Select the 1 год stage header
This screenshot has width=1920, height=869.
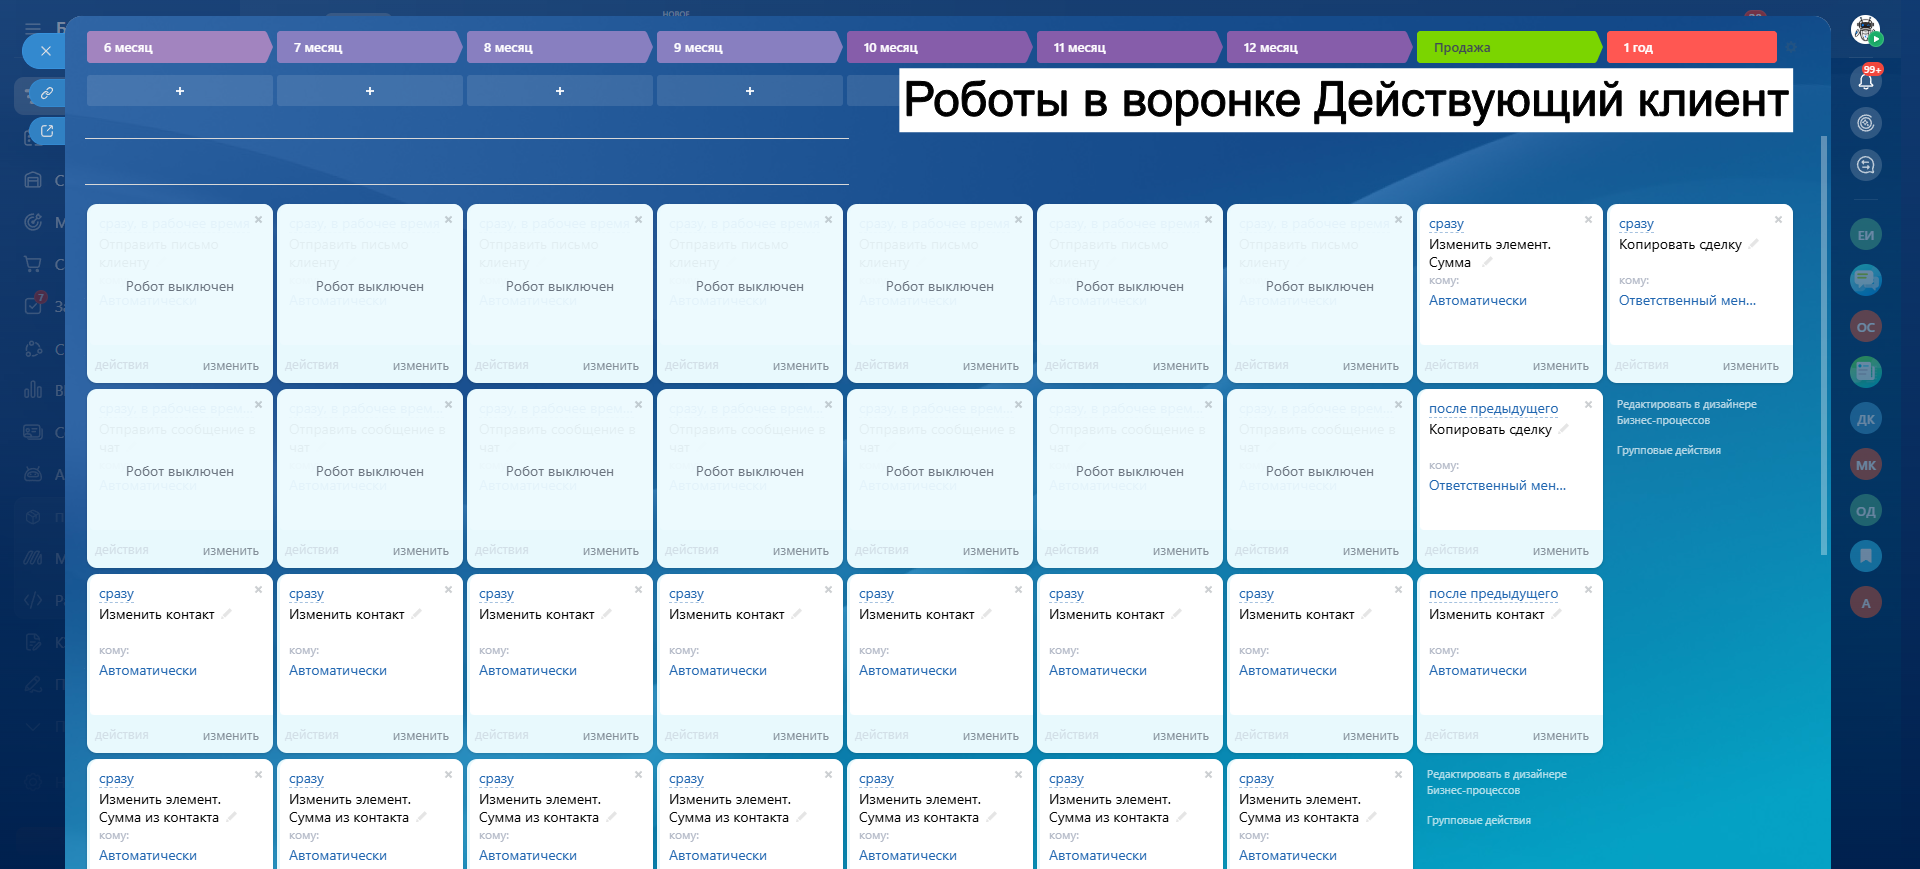pos(1690,47)
